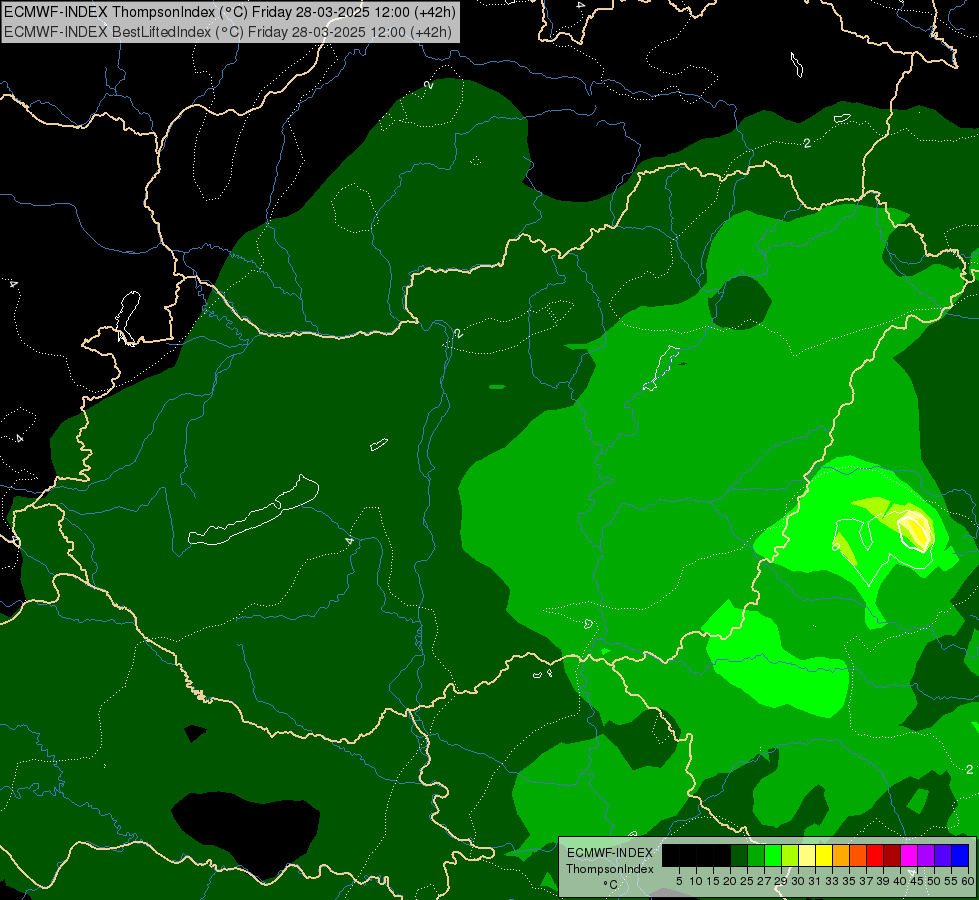This screenshot has width=979, height=900.
Task: Click the ECMWF-INDEX label in the legend
Action: [610, 853]
